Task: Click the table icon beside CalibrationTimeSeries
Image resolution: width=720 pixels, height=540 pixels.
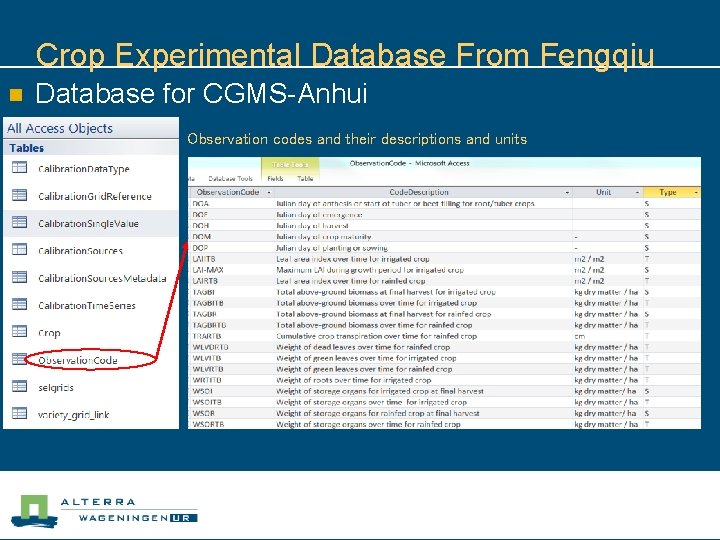Action: click(x=19, y=304)
